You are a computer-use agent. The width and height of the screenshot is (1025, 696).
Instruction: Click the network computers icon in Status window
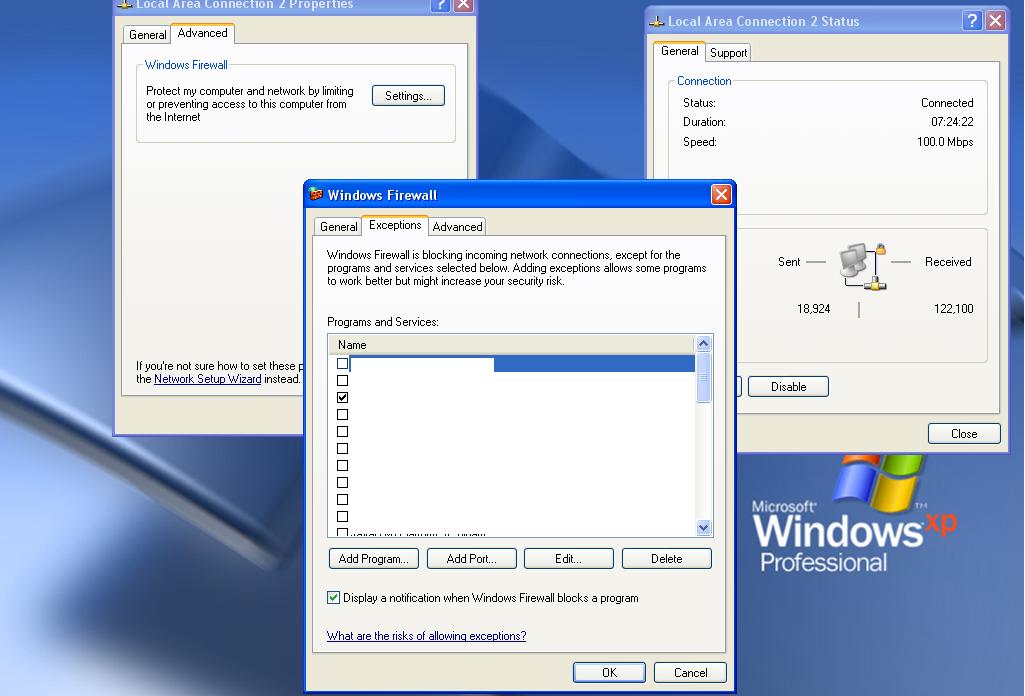[862, 267]
